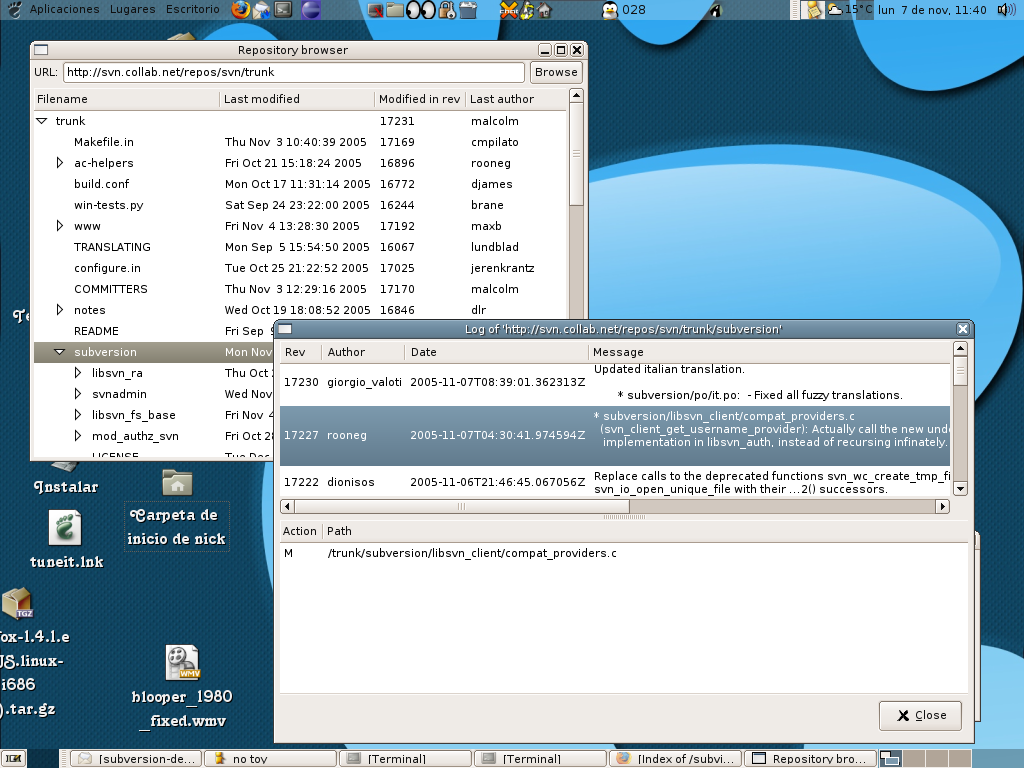
Task: Open the Aplicaciones menu
Action: point(65,9)
